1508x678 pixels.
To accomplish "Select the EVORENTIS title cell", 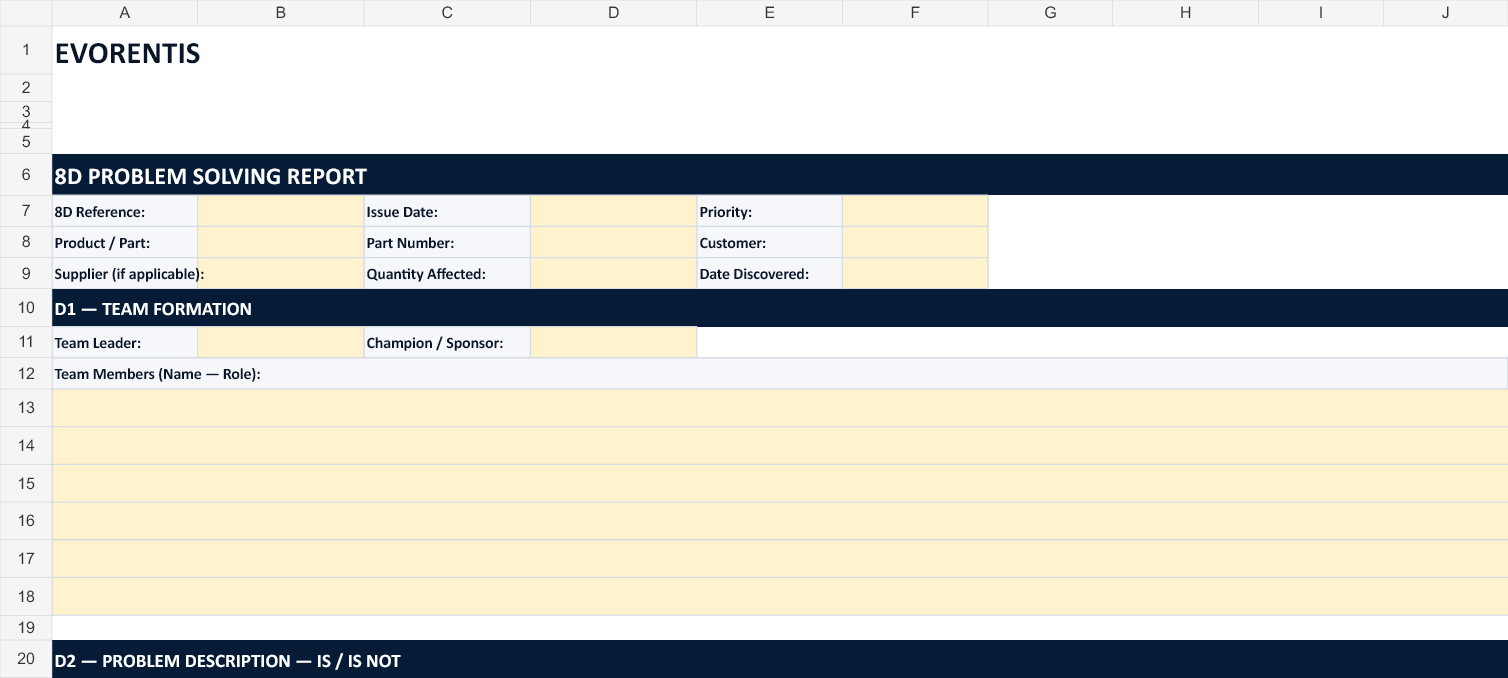I will click(125, 50).
